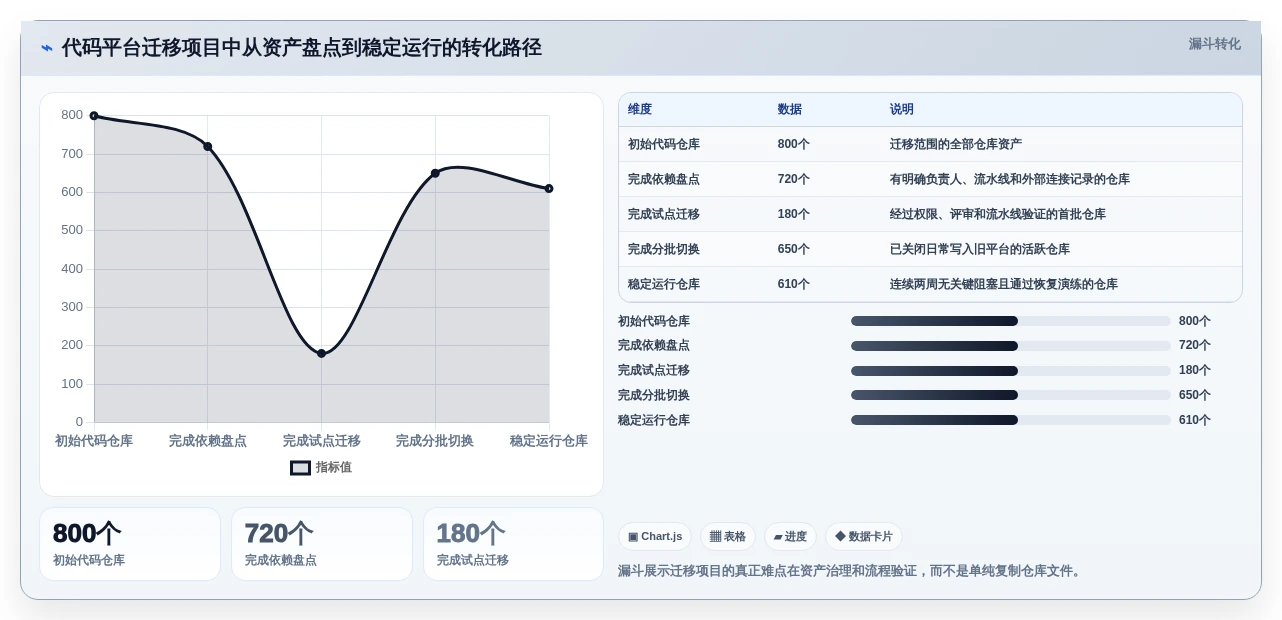Click the 完成分批切换 progress bar
This screenshot has height=620, width=1282.
coord(1011,395)
